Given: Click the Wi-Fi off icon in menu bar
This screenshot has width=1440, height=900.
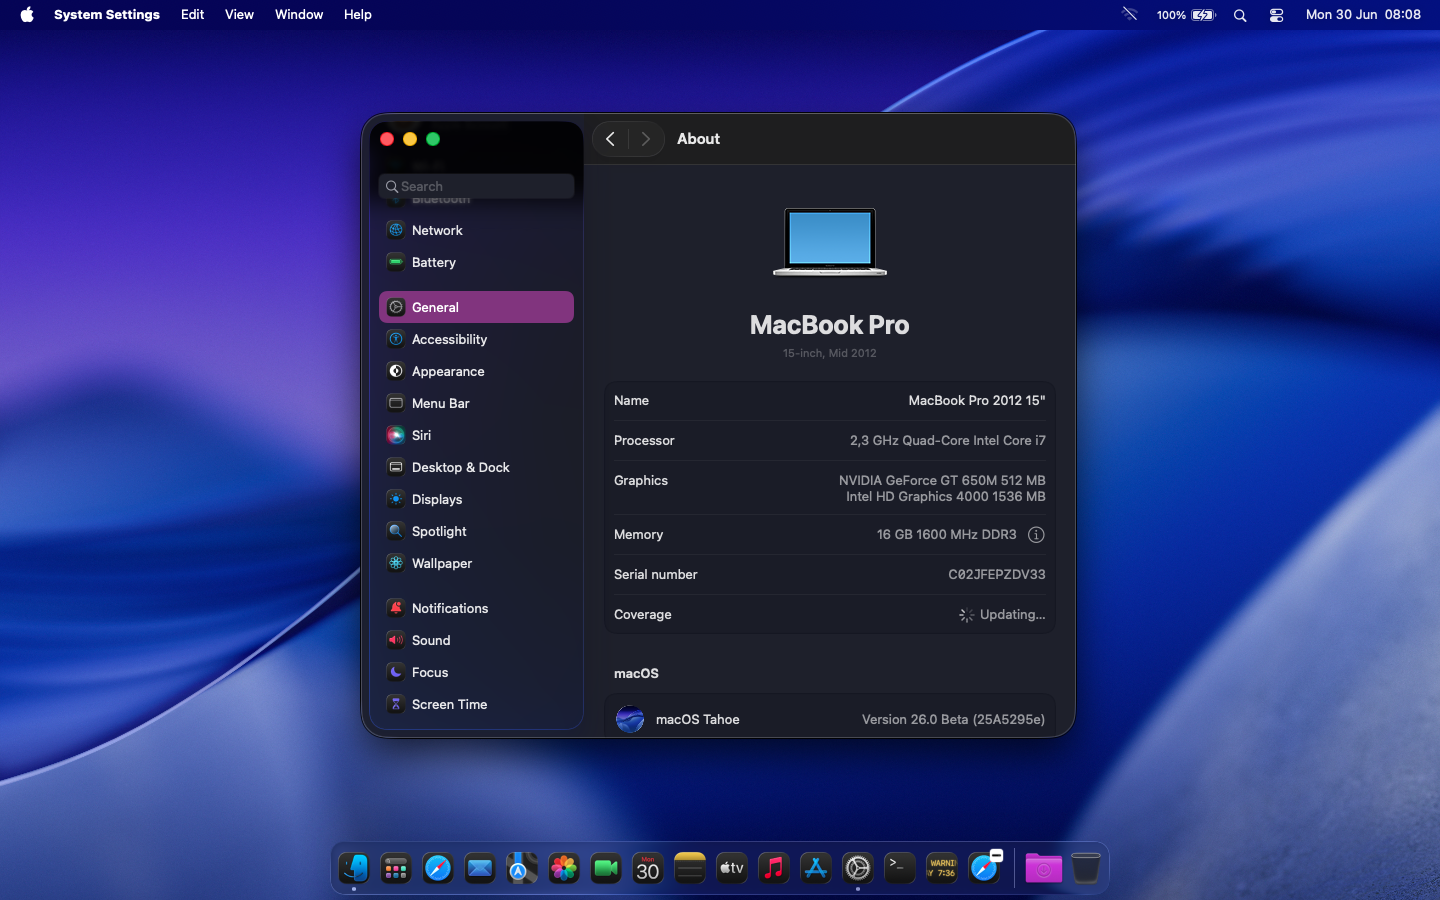Looking at the screenshot, I should click(x=1130, y=15).
